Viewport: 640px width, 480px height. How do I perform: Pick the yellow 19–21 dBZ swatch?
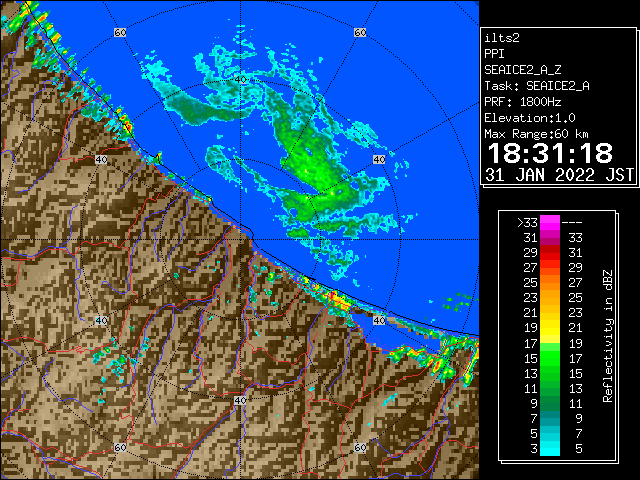coord(550,328)
